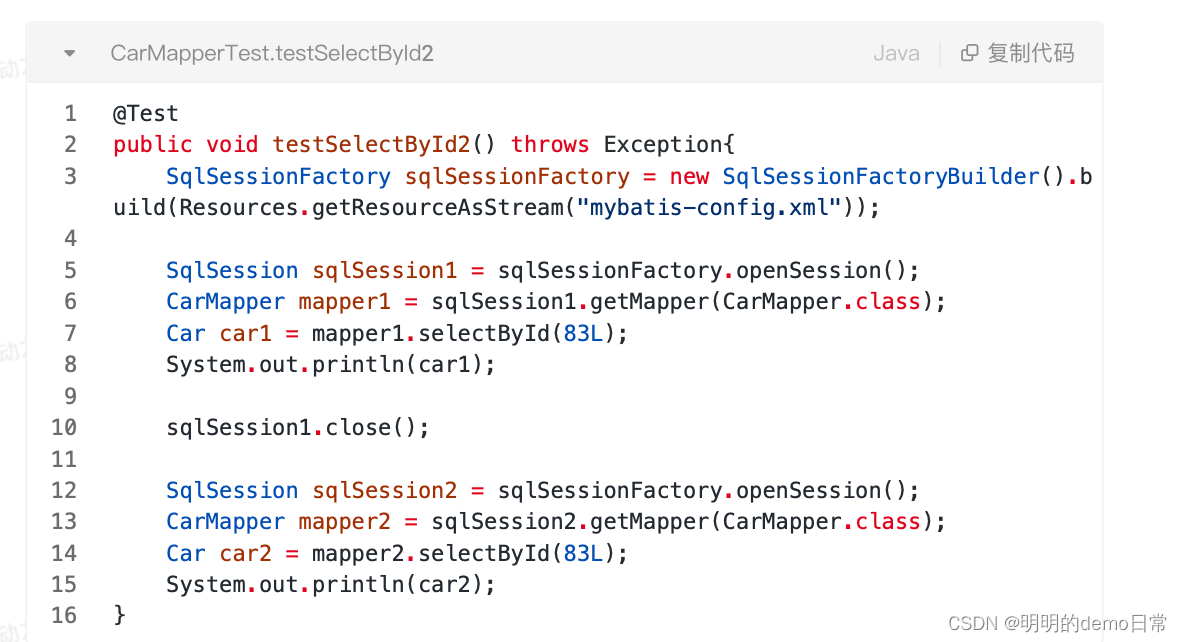Click the CSDN author watermark text
The height and width of the screenshot is (642, 1182).
(1057, 623)
